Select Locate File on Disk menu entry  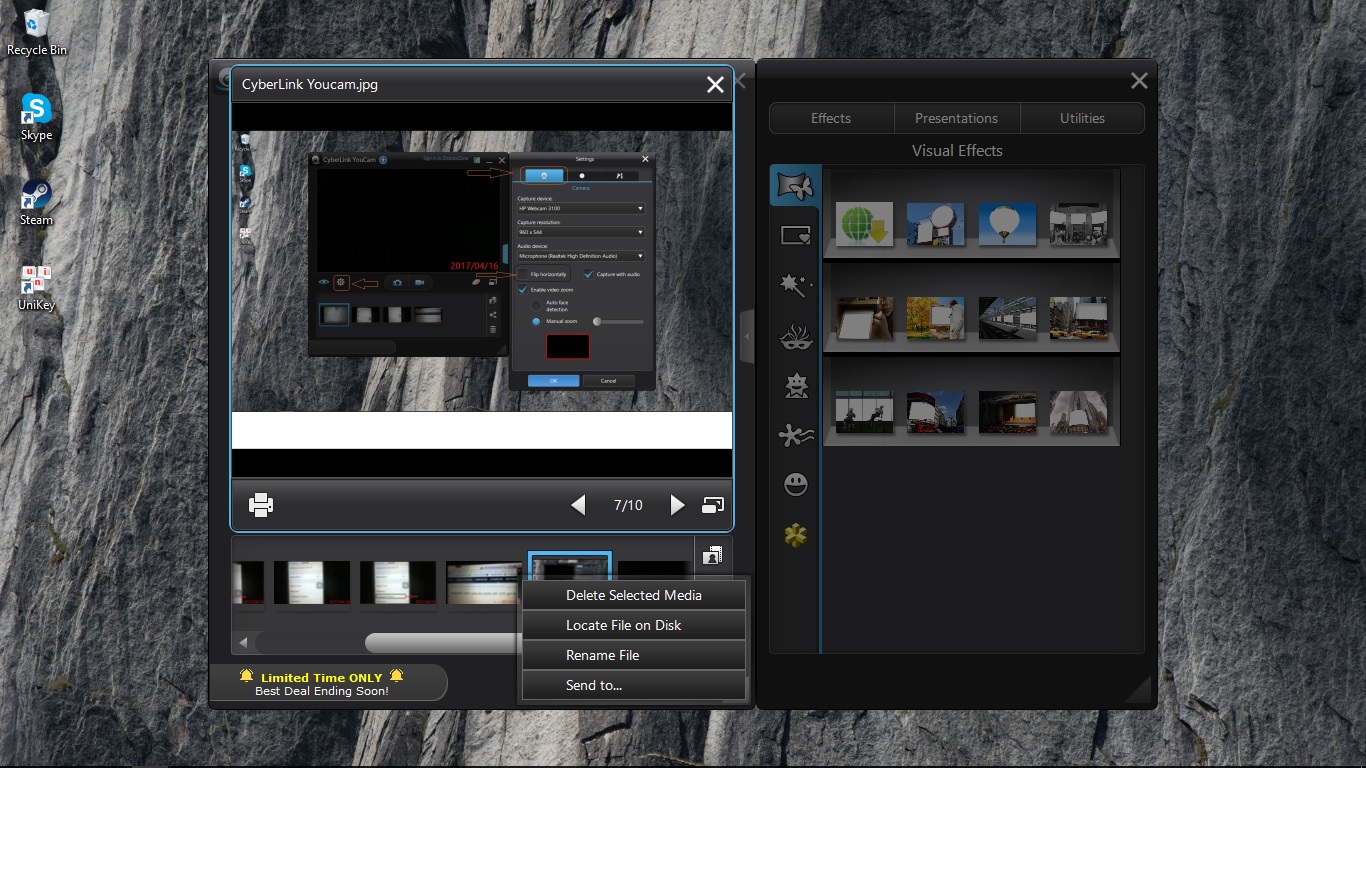[634, 625]
